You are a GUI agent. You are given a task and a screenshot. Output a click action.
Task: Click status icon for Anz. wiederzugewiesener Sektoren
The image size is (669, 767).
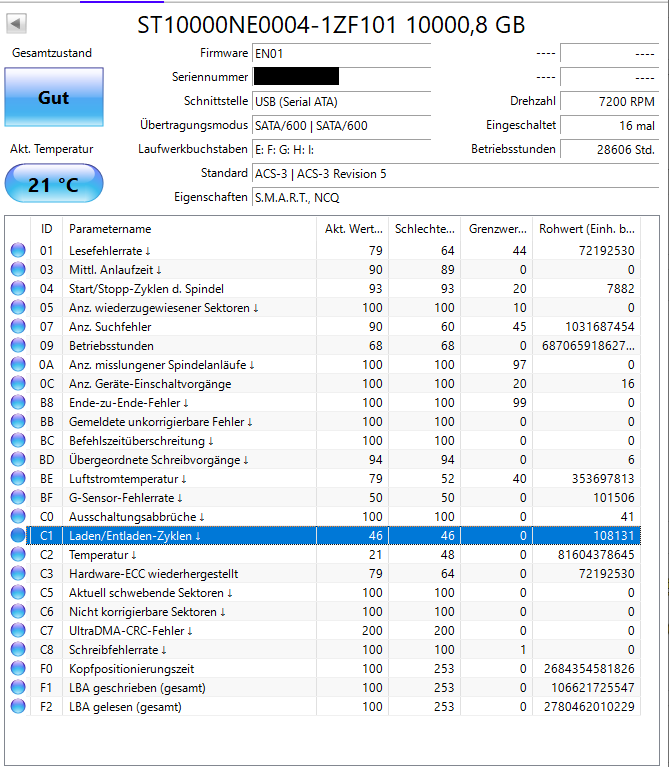point(18,308)
